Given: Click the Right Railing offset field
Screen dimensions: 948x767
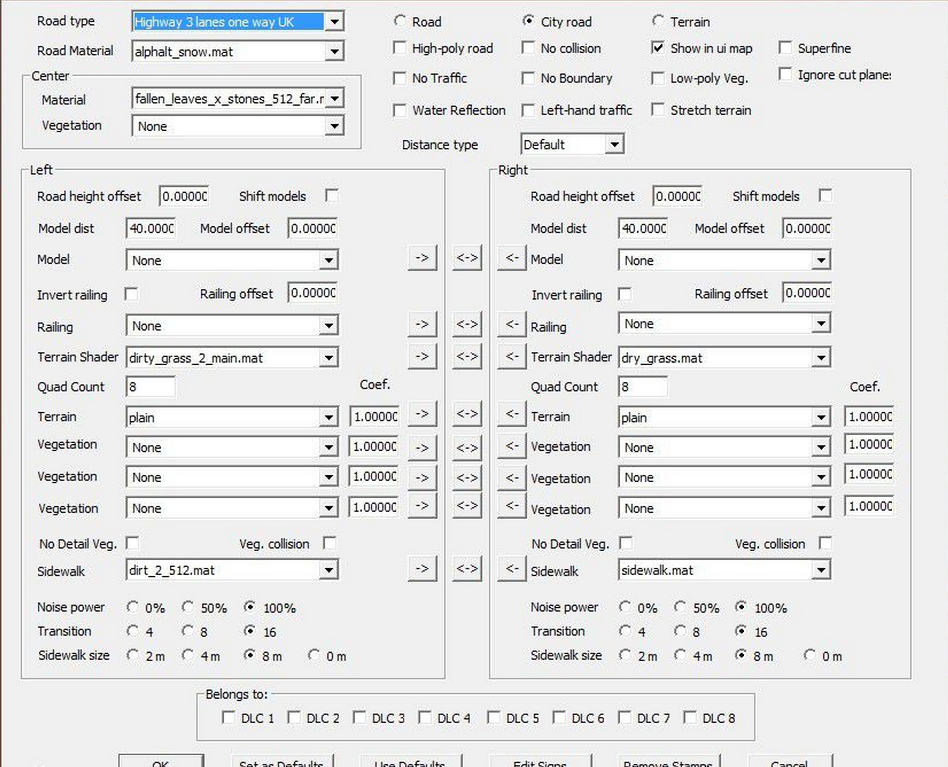Looking at the screenshot, I should [x=807, y=293].
